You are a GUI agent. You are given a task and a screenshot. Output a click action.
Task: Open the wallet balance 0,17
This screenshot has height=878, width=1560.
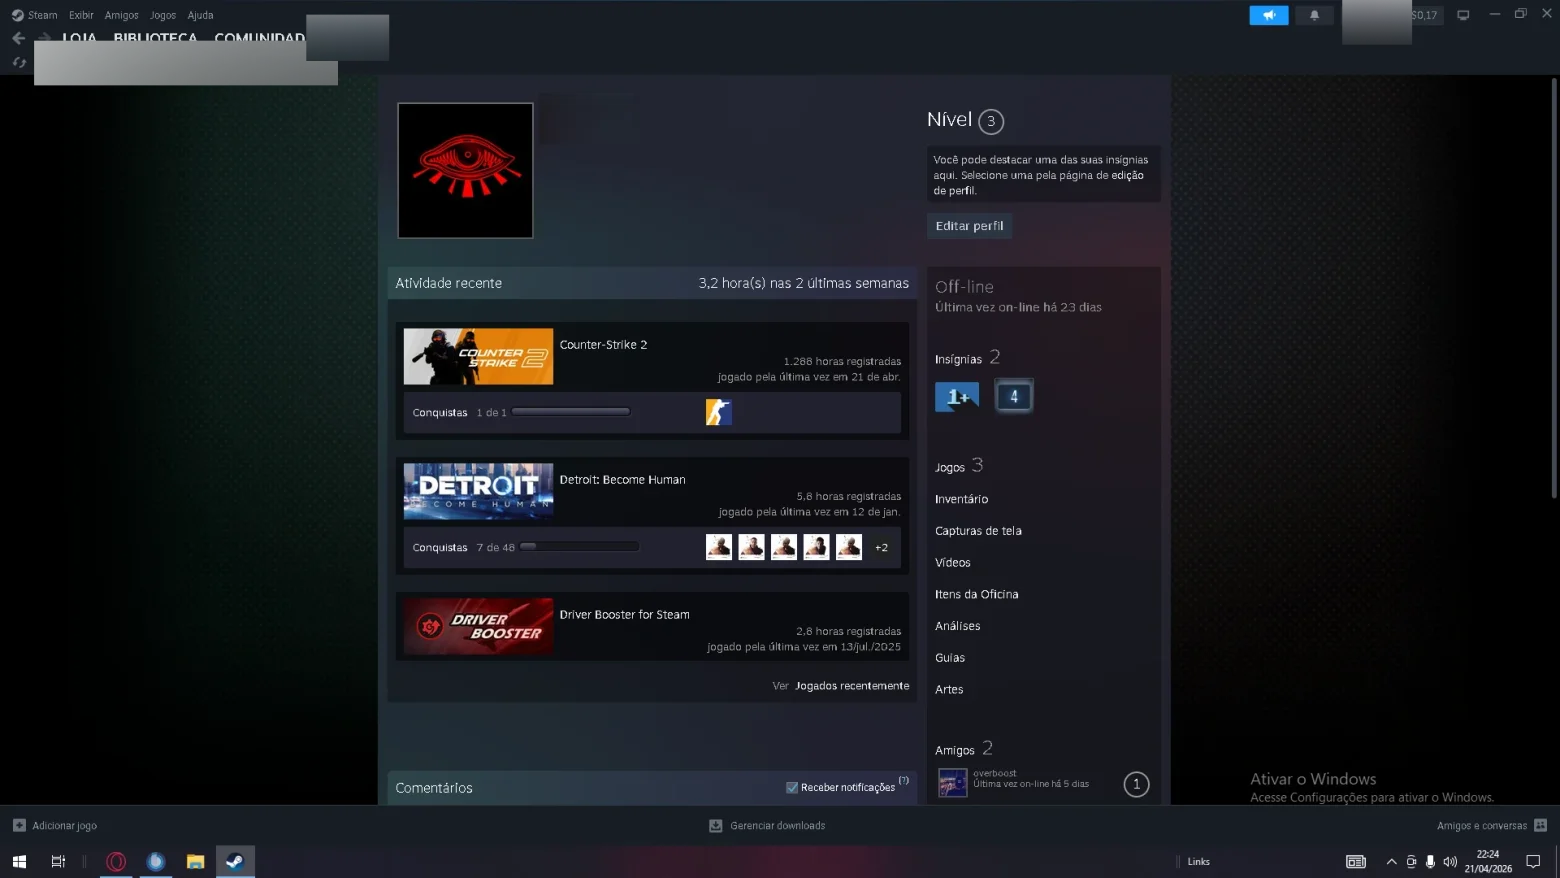point(1424,15)
